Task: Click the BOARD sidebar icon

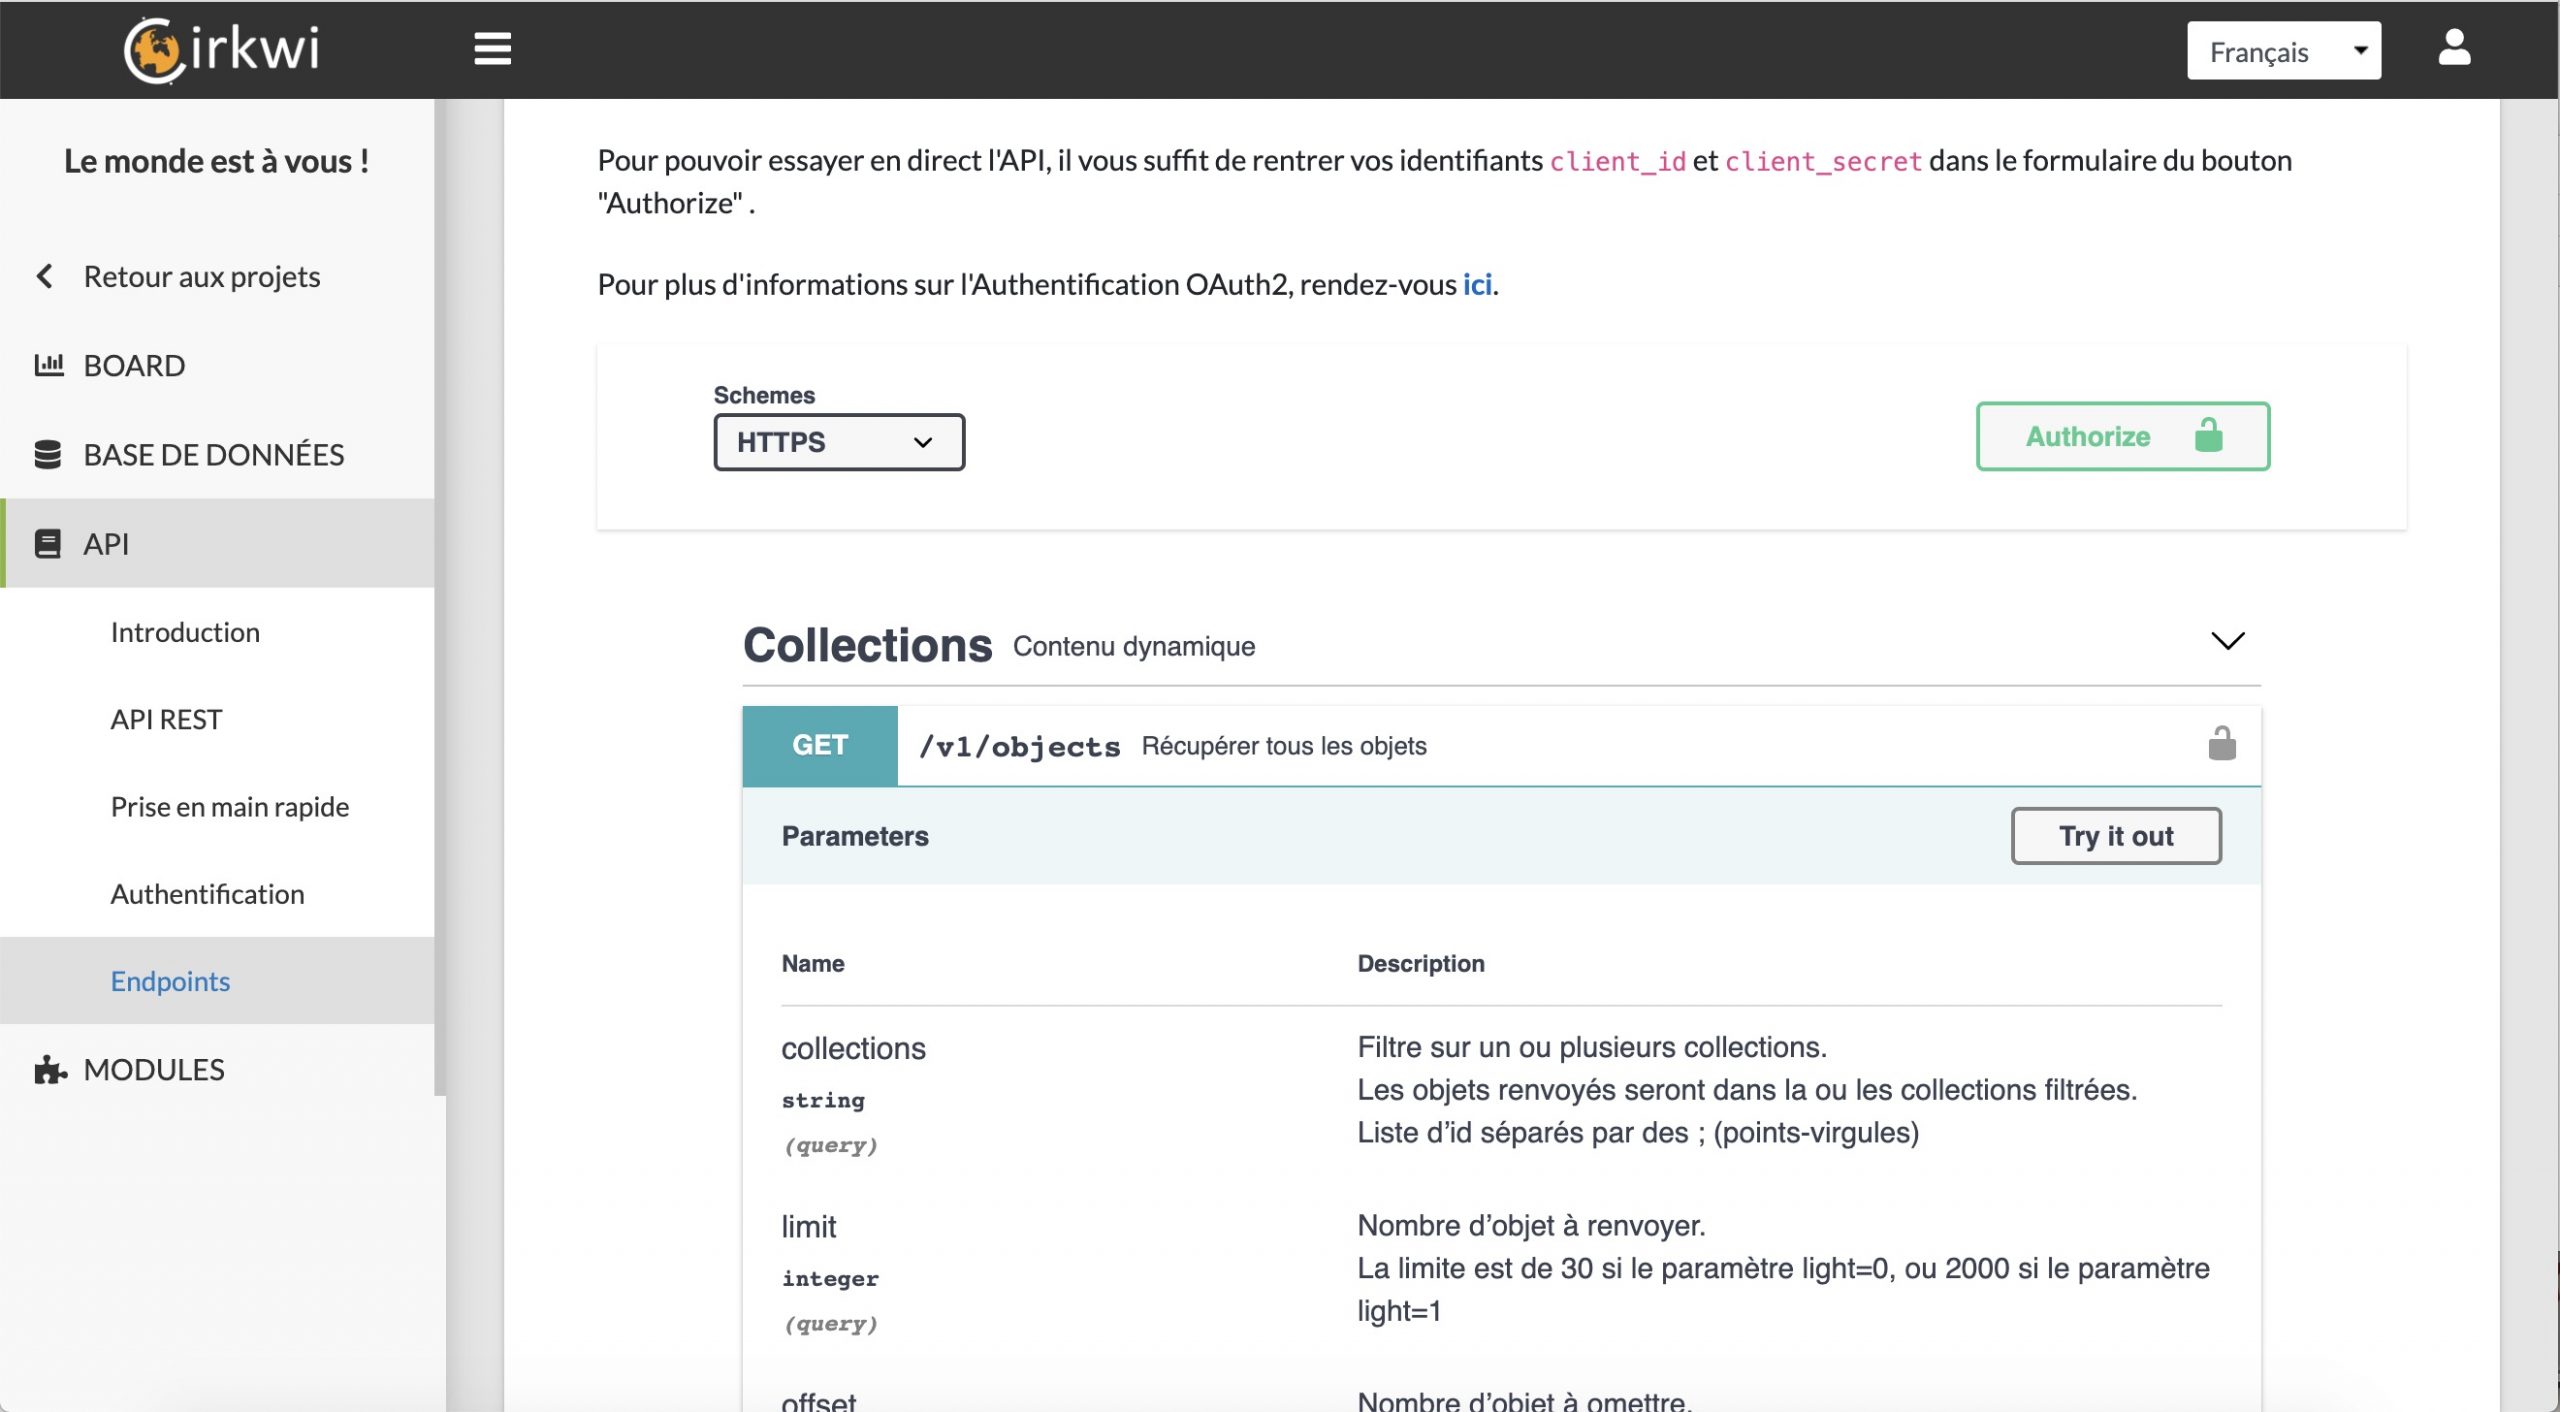Action: [x=49, y=365]
